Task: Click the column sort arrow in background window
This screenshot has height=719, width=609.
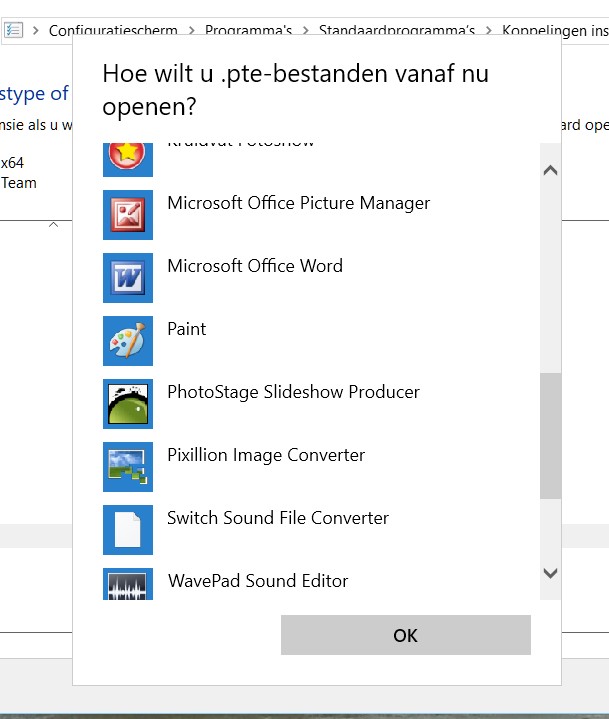Action: pos(54,224)
